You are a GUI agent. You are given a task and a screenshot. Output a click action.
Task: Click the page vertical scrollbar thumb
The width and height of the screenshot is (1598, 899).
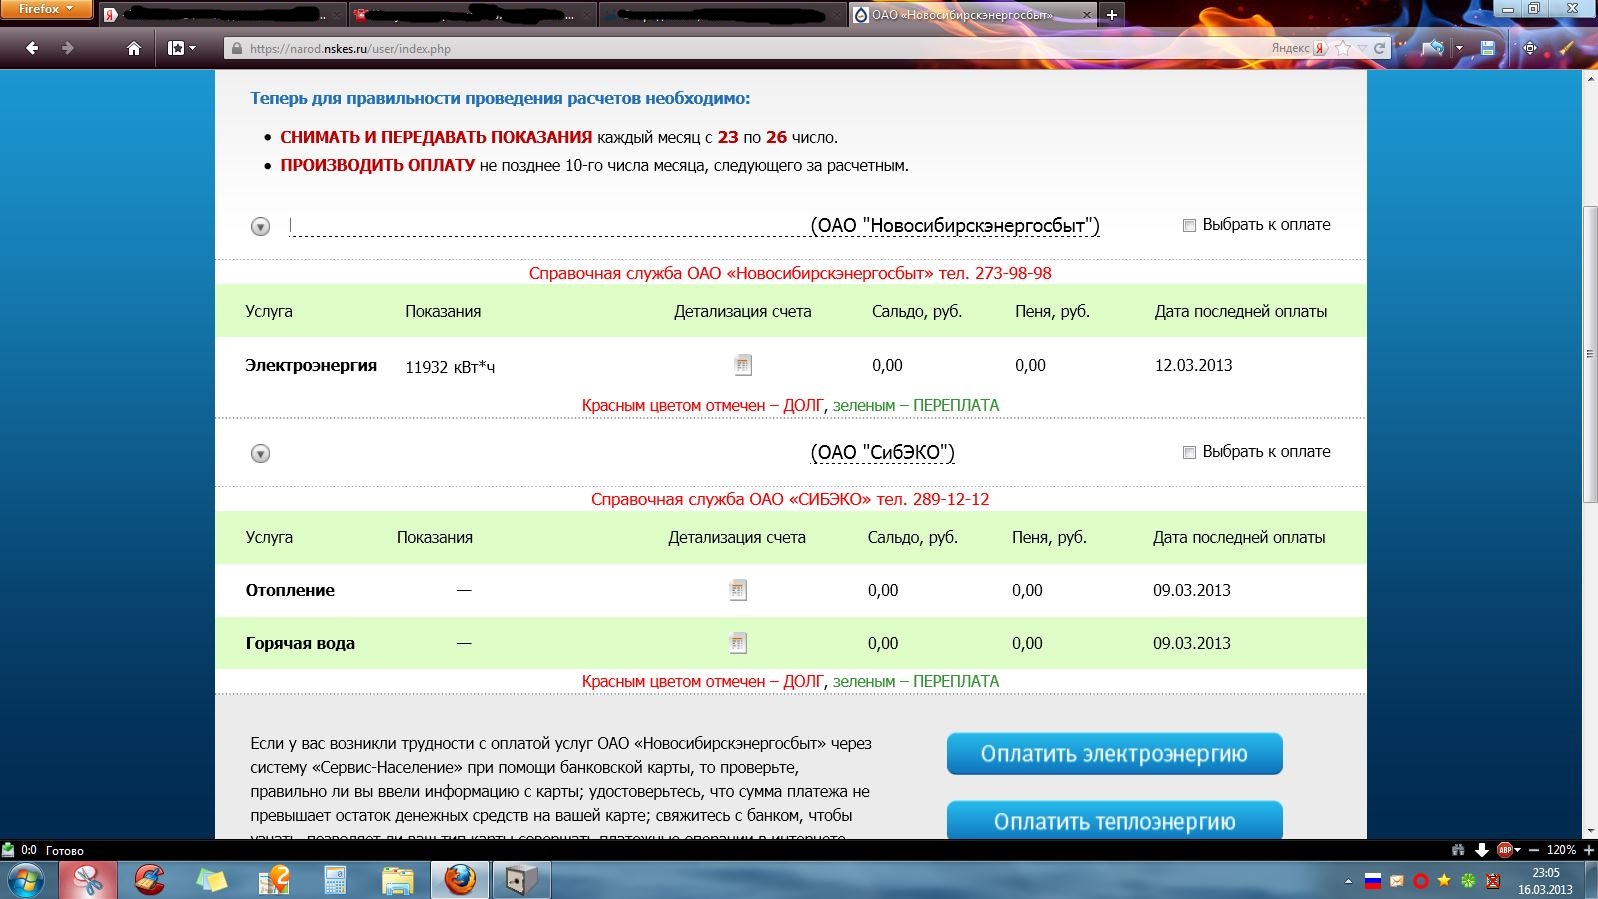[1590, 353]
